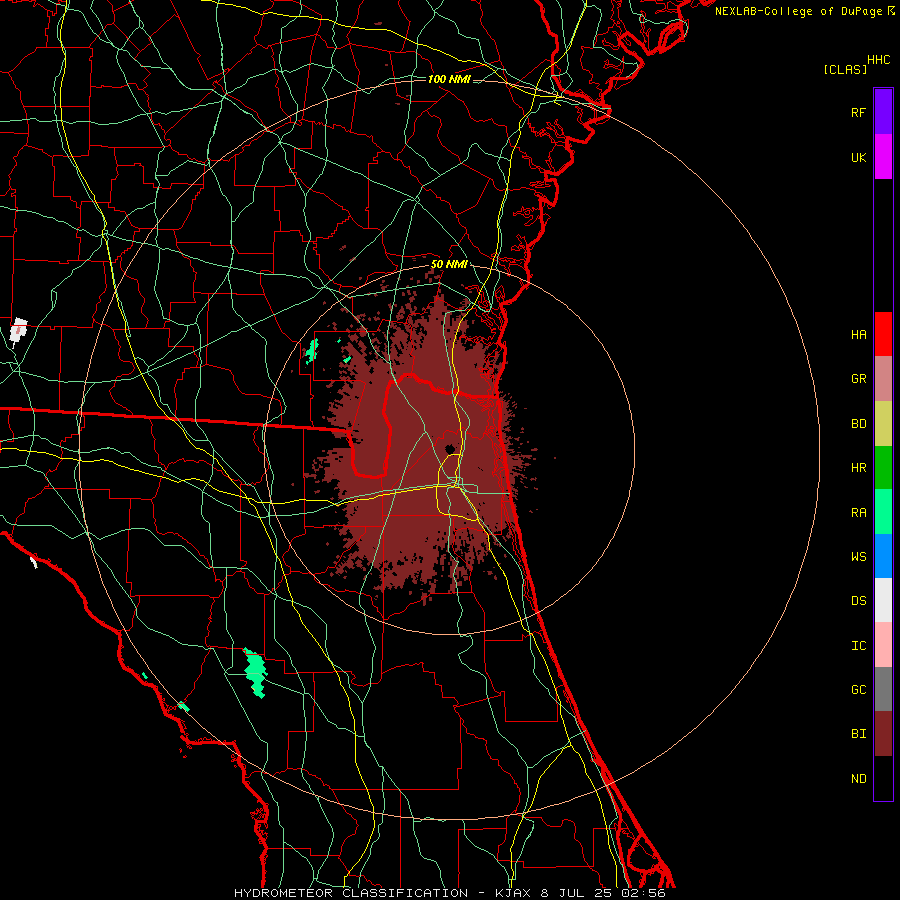Select the IC light pink legend swatch

tap(883, 645)
